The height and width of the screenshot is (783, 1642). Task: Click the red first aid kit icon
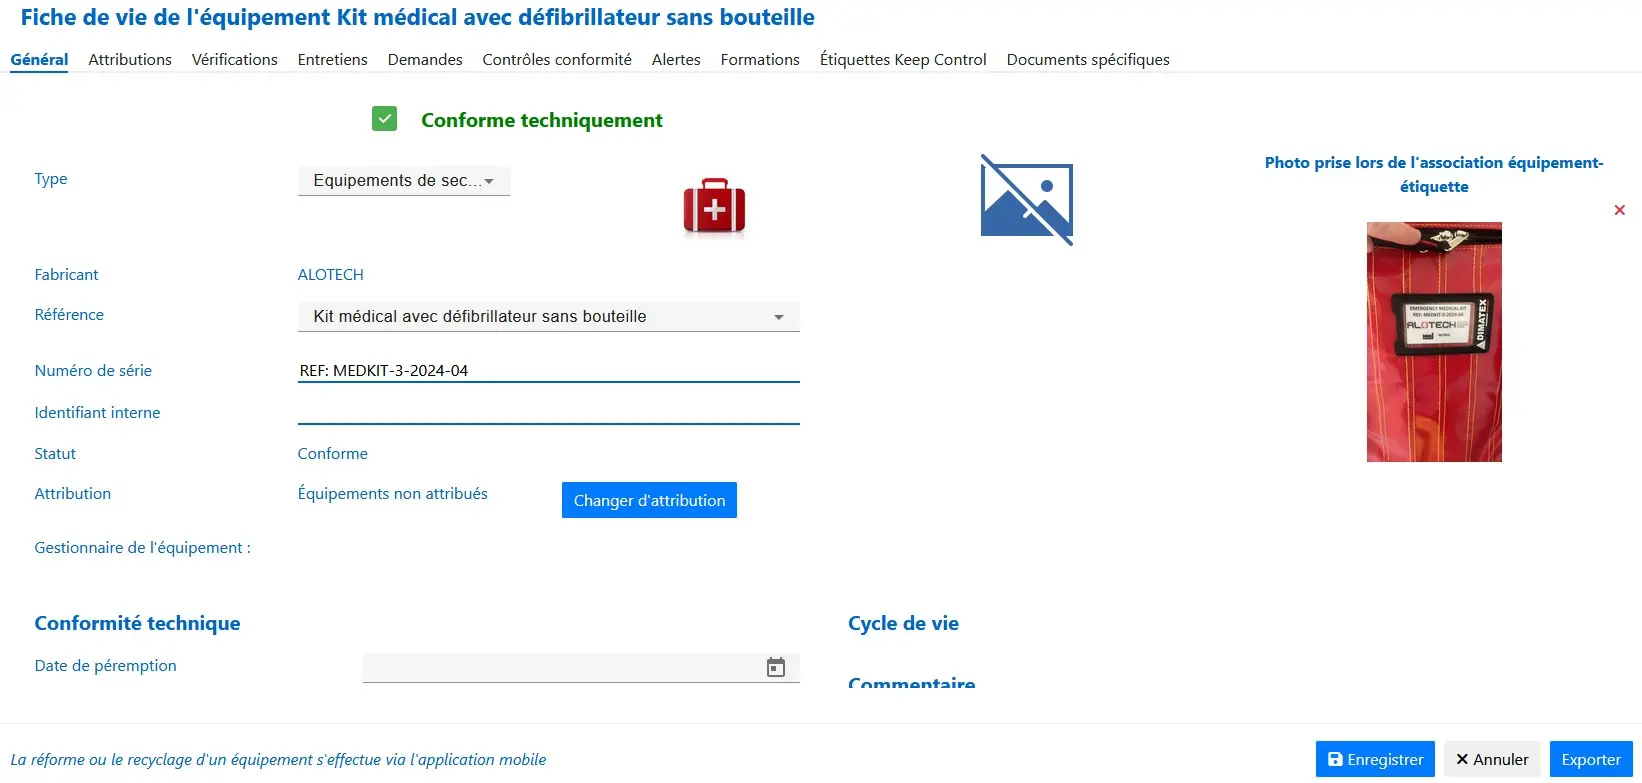point(714,207)
